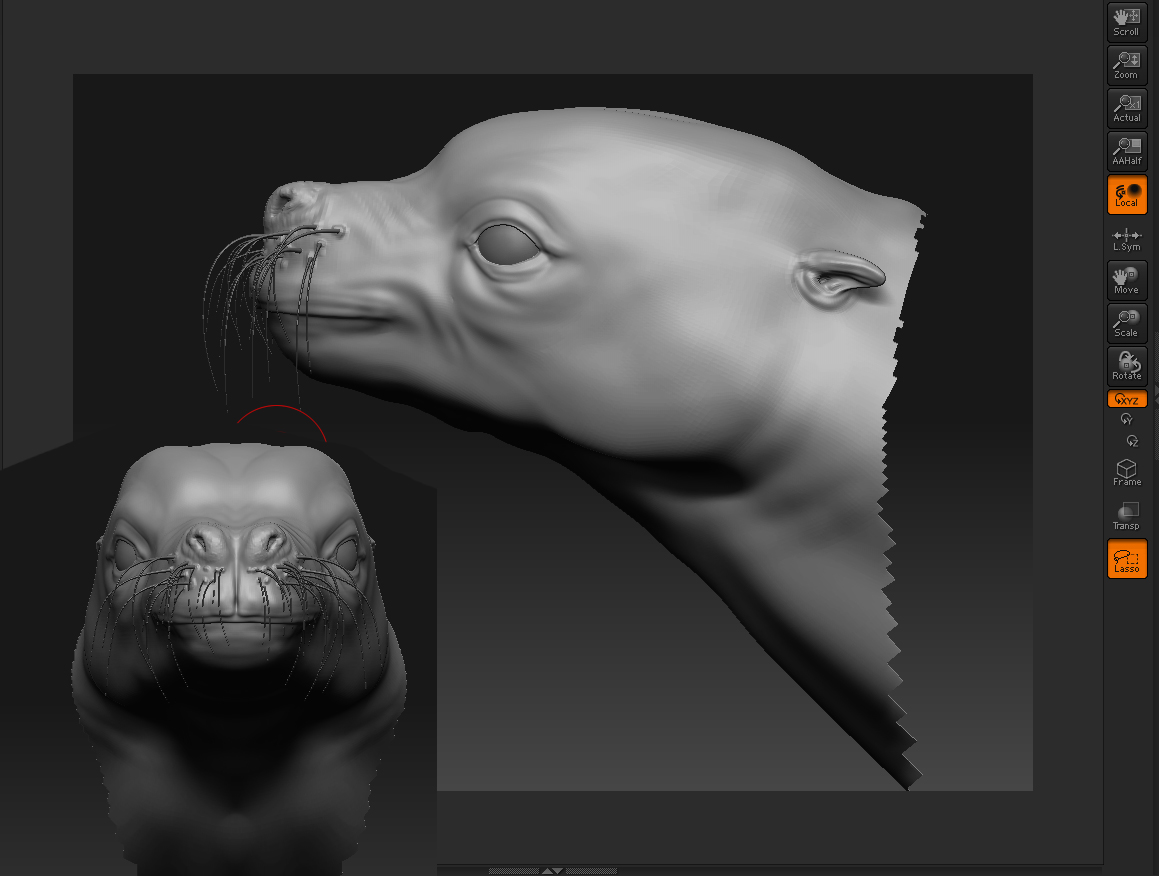Expand the right tray divider handle

click(x=1155, y=395)
